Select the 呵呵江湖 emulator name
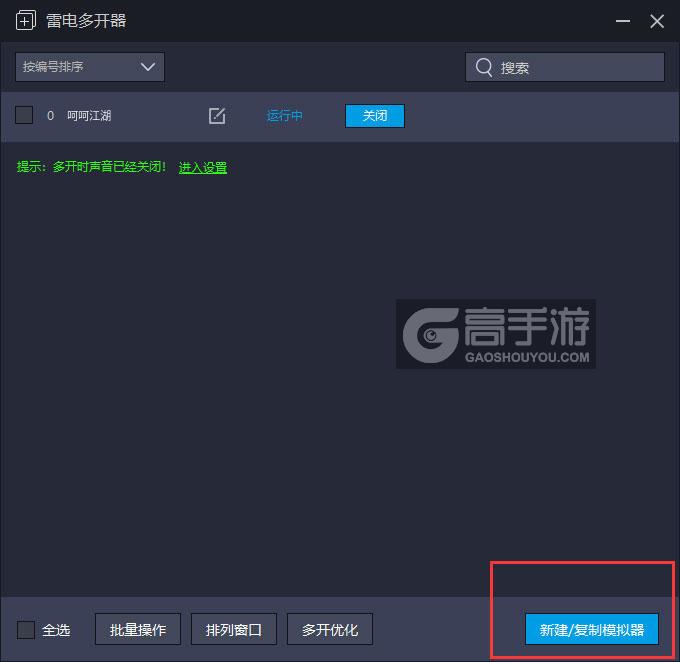 (x=89, y=116)
